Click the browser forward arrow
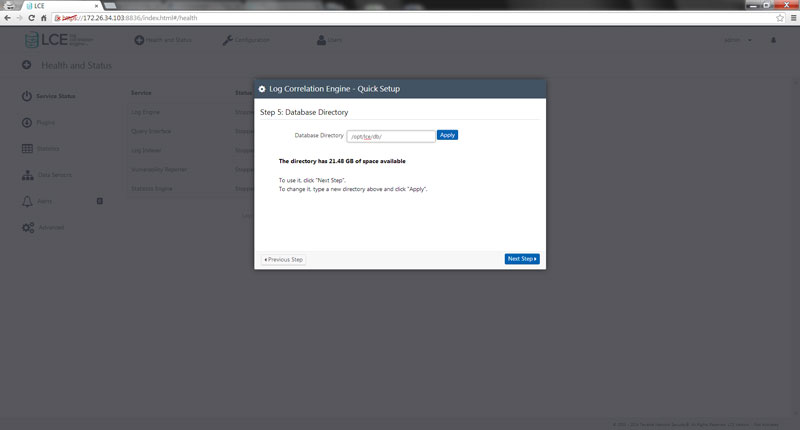Viewport: 800px width, 430px height. (x=19, y=18)
